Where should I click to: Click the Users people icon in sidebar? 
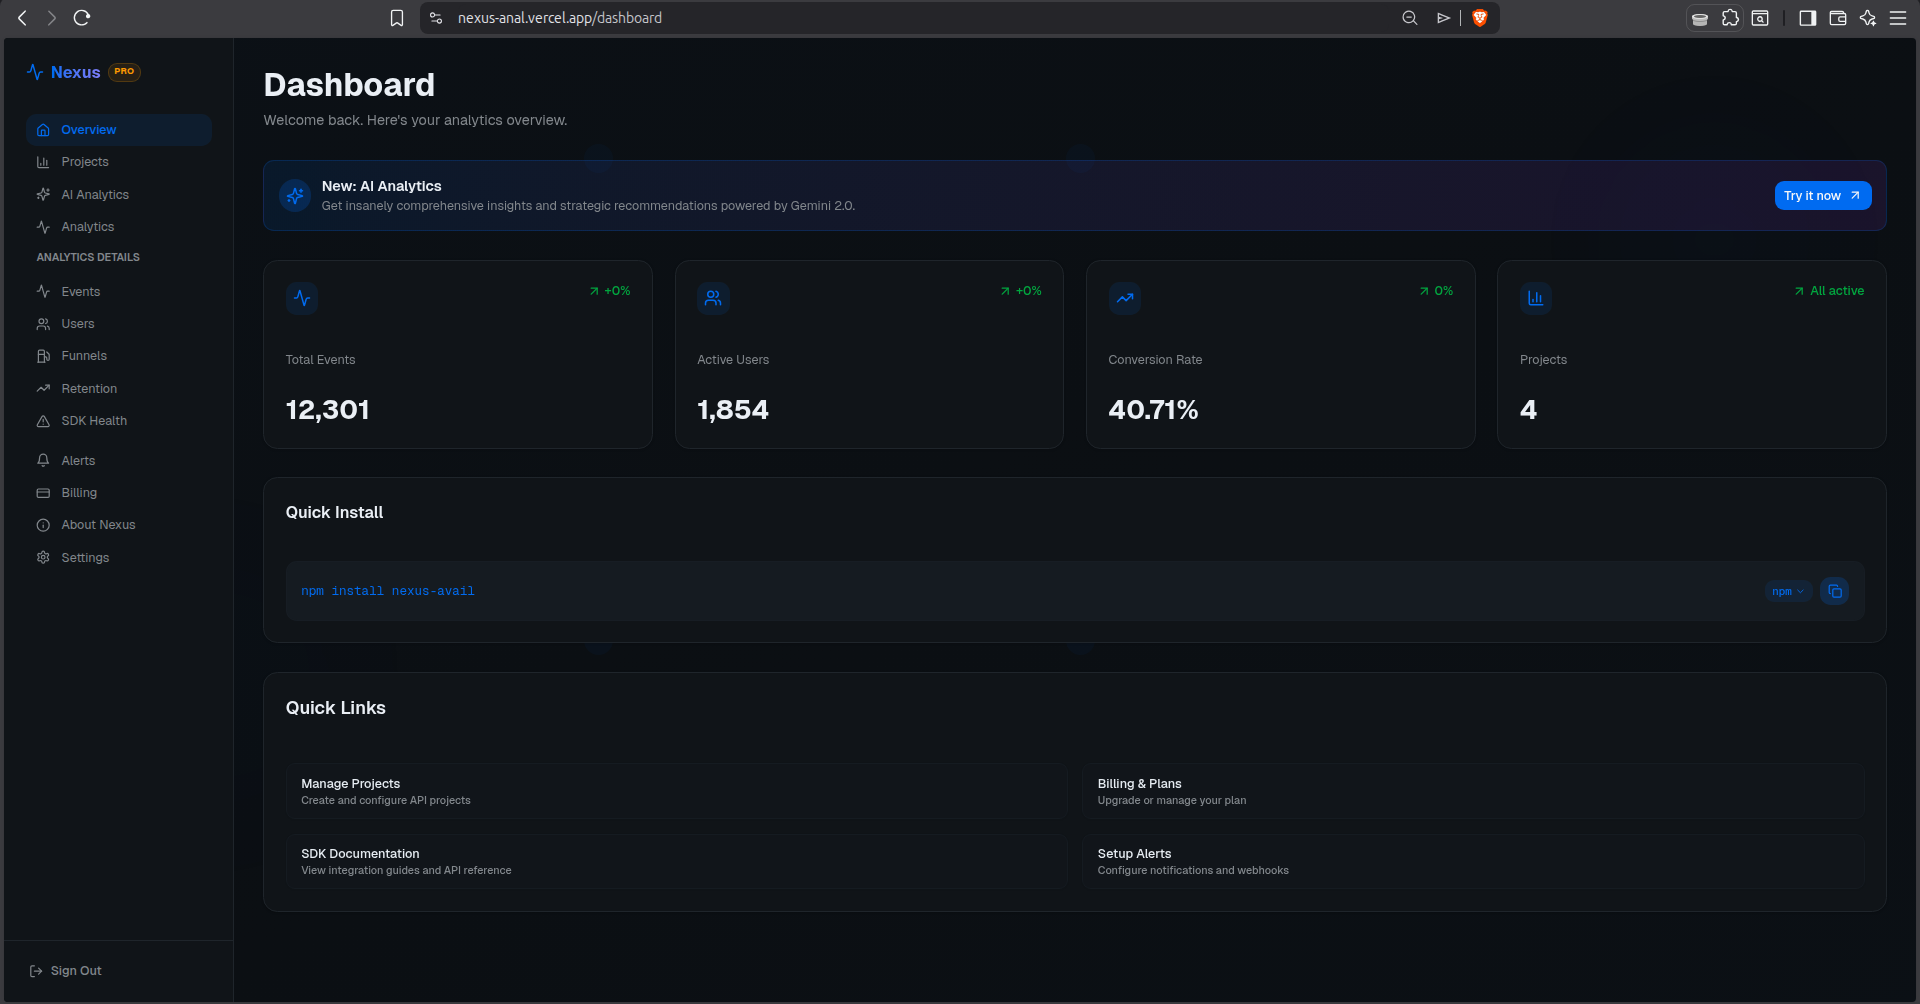click(x=43, y=324)
